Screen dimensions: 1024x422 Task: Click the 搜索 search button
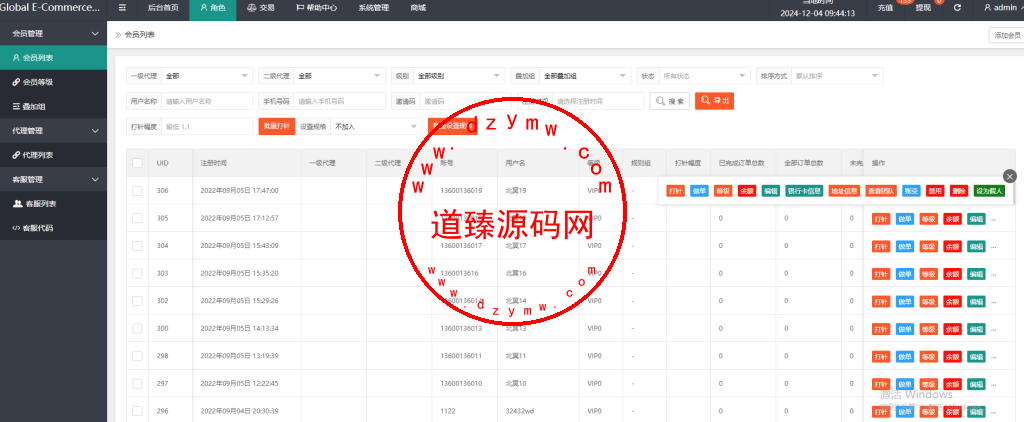point(669,101)
